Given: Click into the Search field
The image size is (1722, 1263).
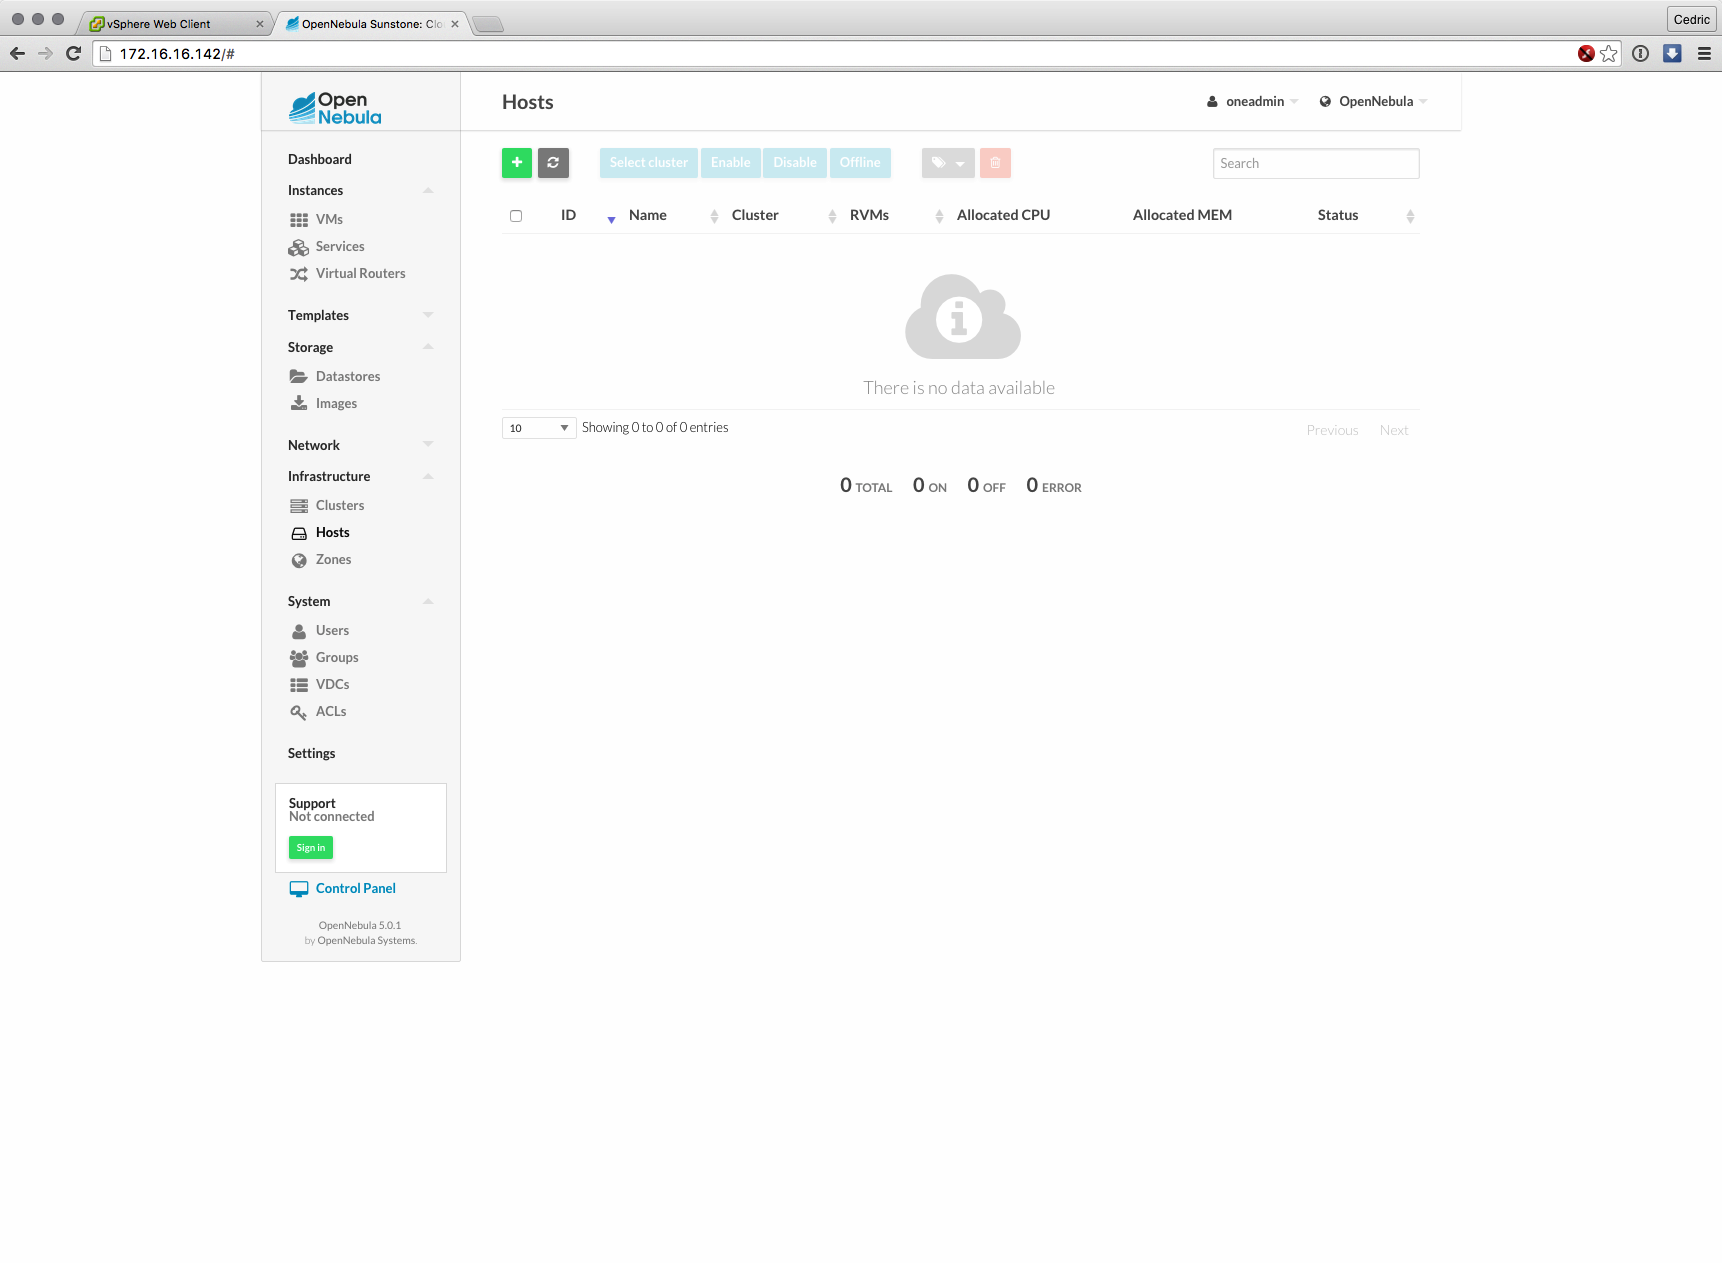Looking at the screenshot, I should point(1315,163).
